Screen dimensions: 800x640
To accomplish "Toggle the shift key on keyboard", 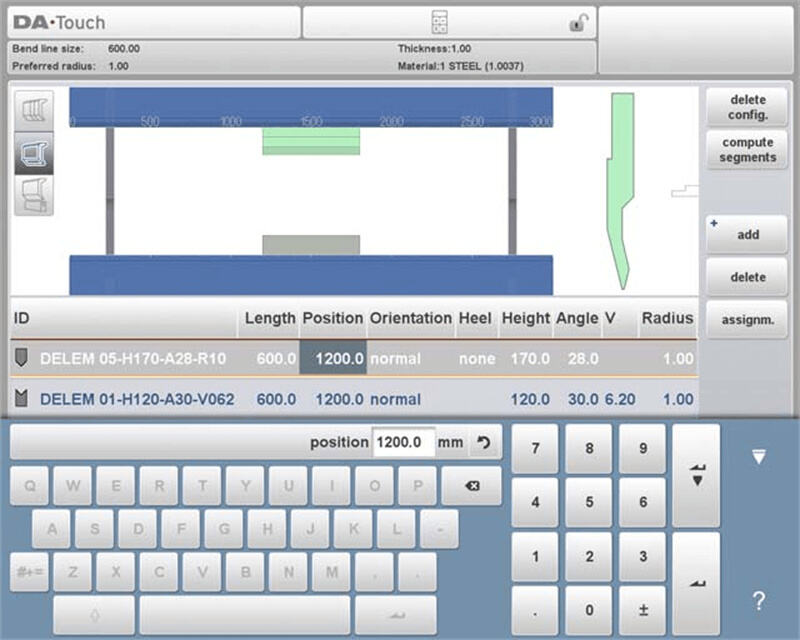I will [95, 614].
